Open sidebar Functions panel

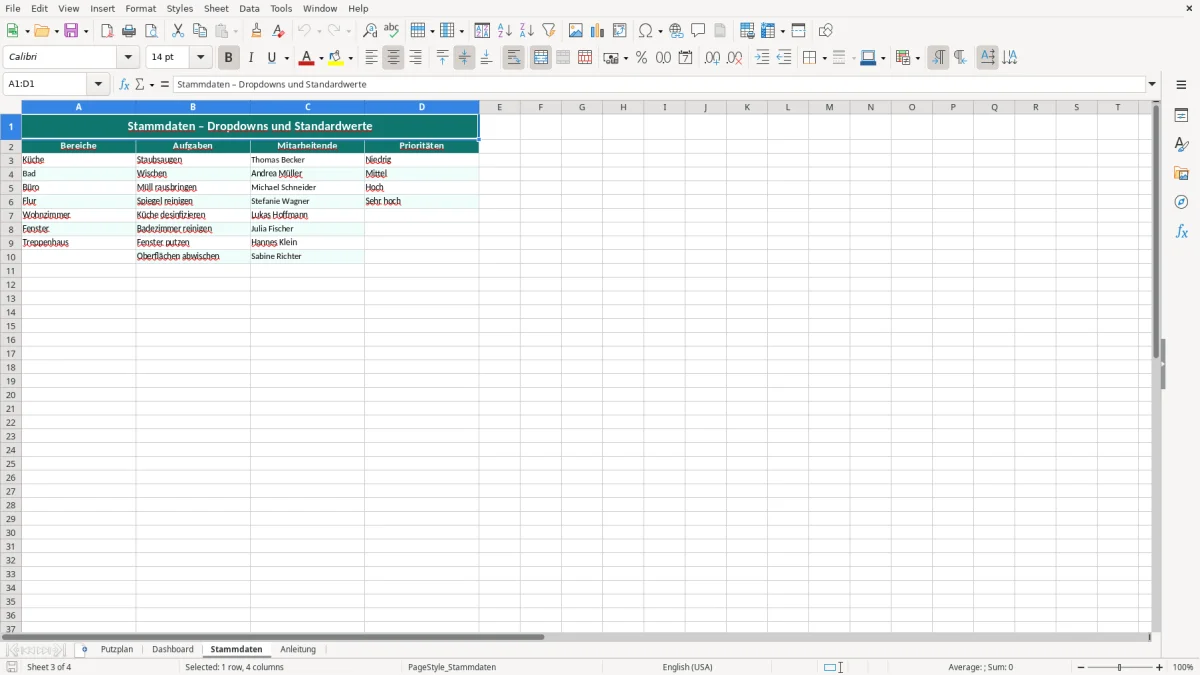coord(1181,232)
